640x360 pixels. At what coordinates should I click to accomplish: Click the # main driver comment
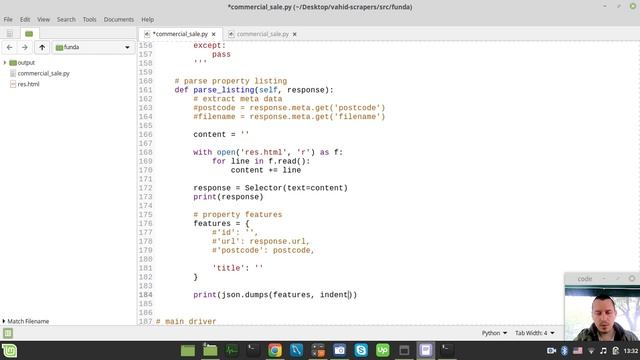(x=186, y=321)
